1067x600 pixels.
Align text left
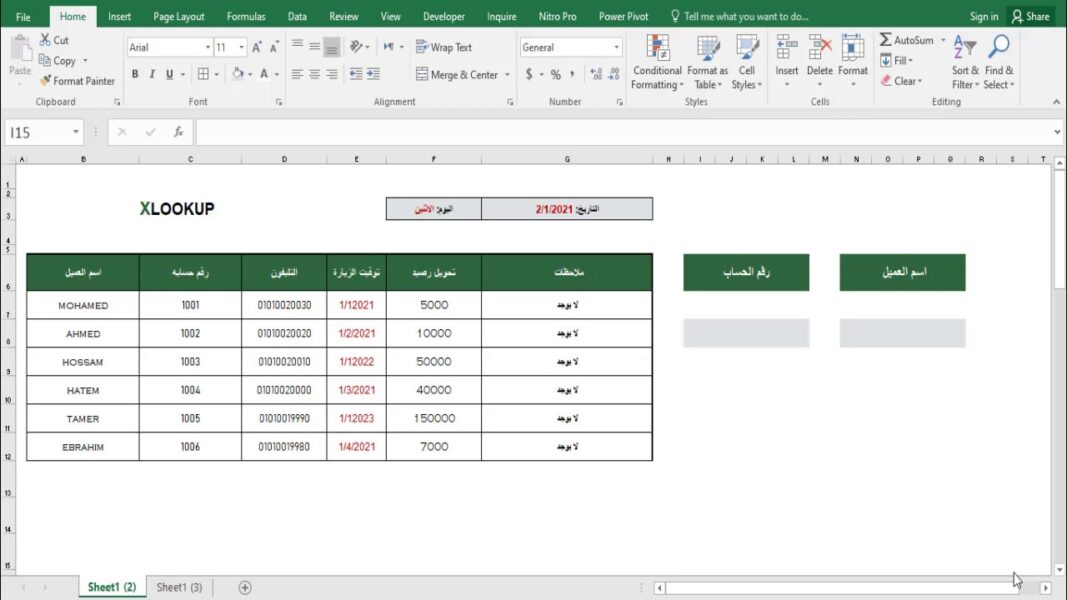[x=297, y=74]
